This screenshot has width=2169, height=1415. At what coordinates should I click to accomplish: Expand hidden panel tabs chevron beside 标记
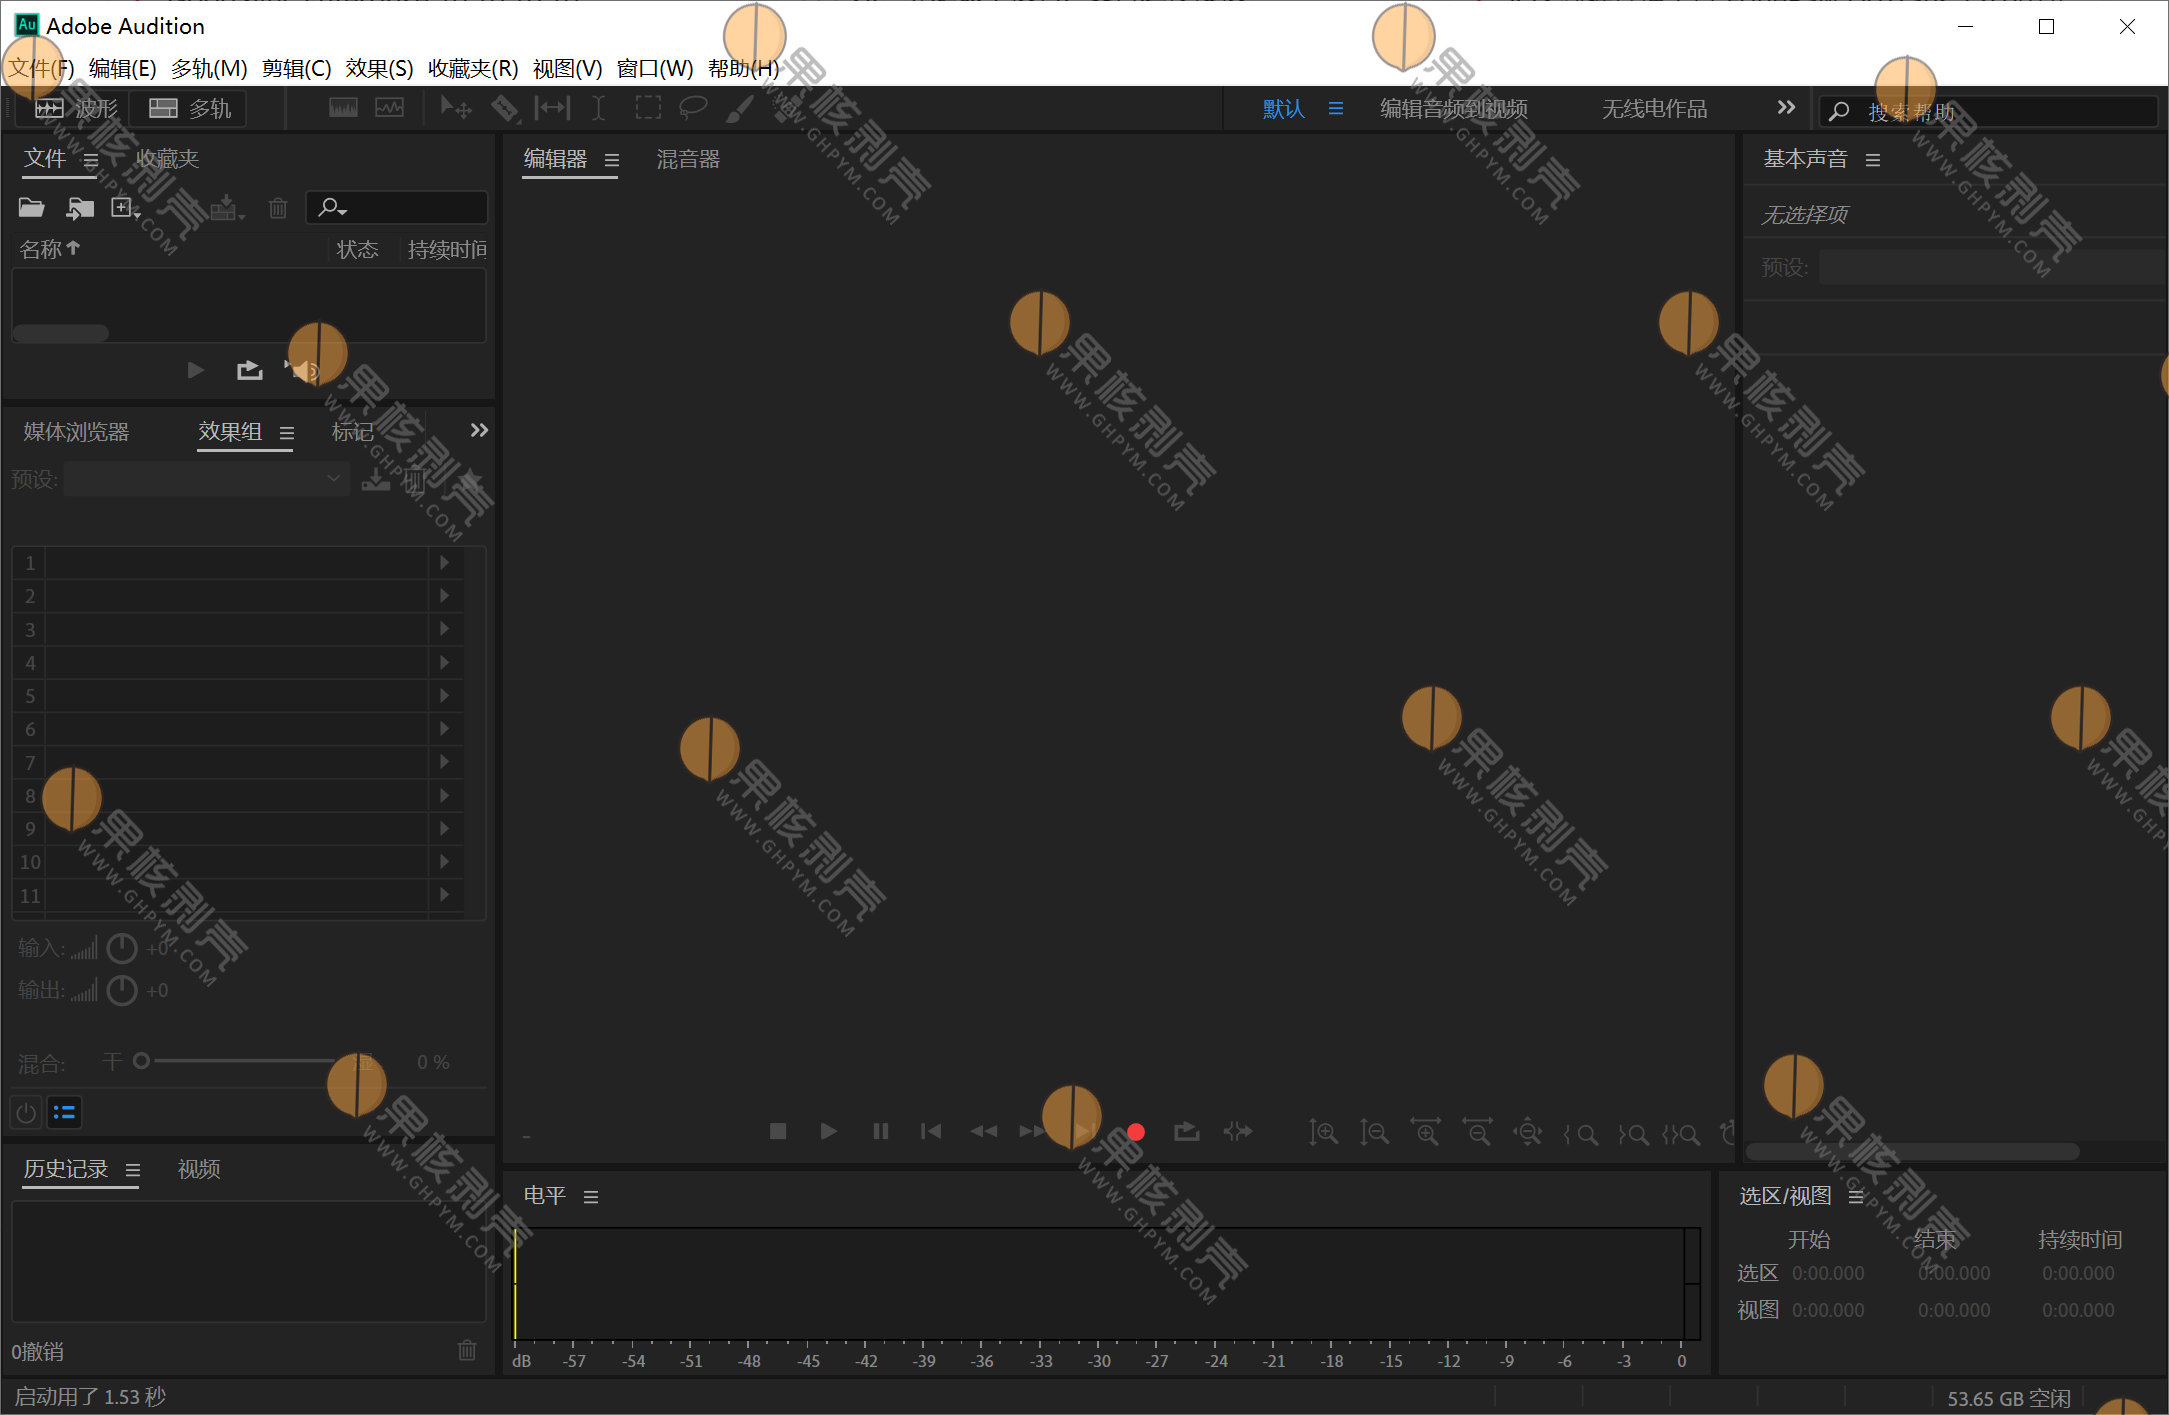point(479,430)
